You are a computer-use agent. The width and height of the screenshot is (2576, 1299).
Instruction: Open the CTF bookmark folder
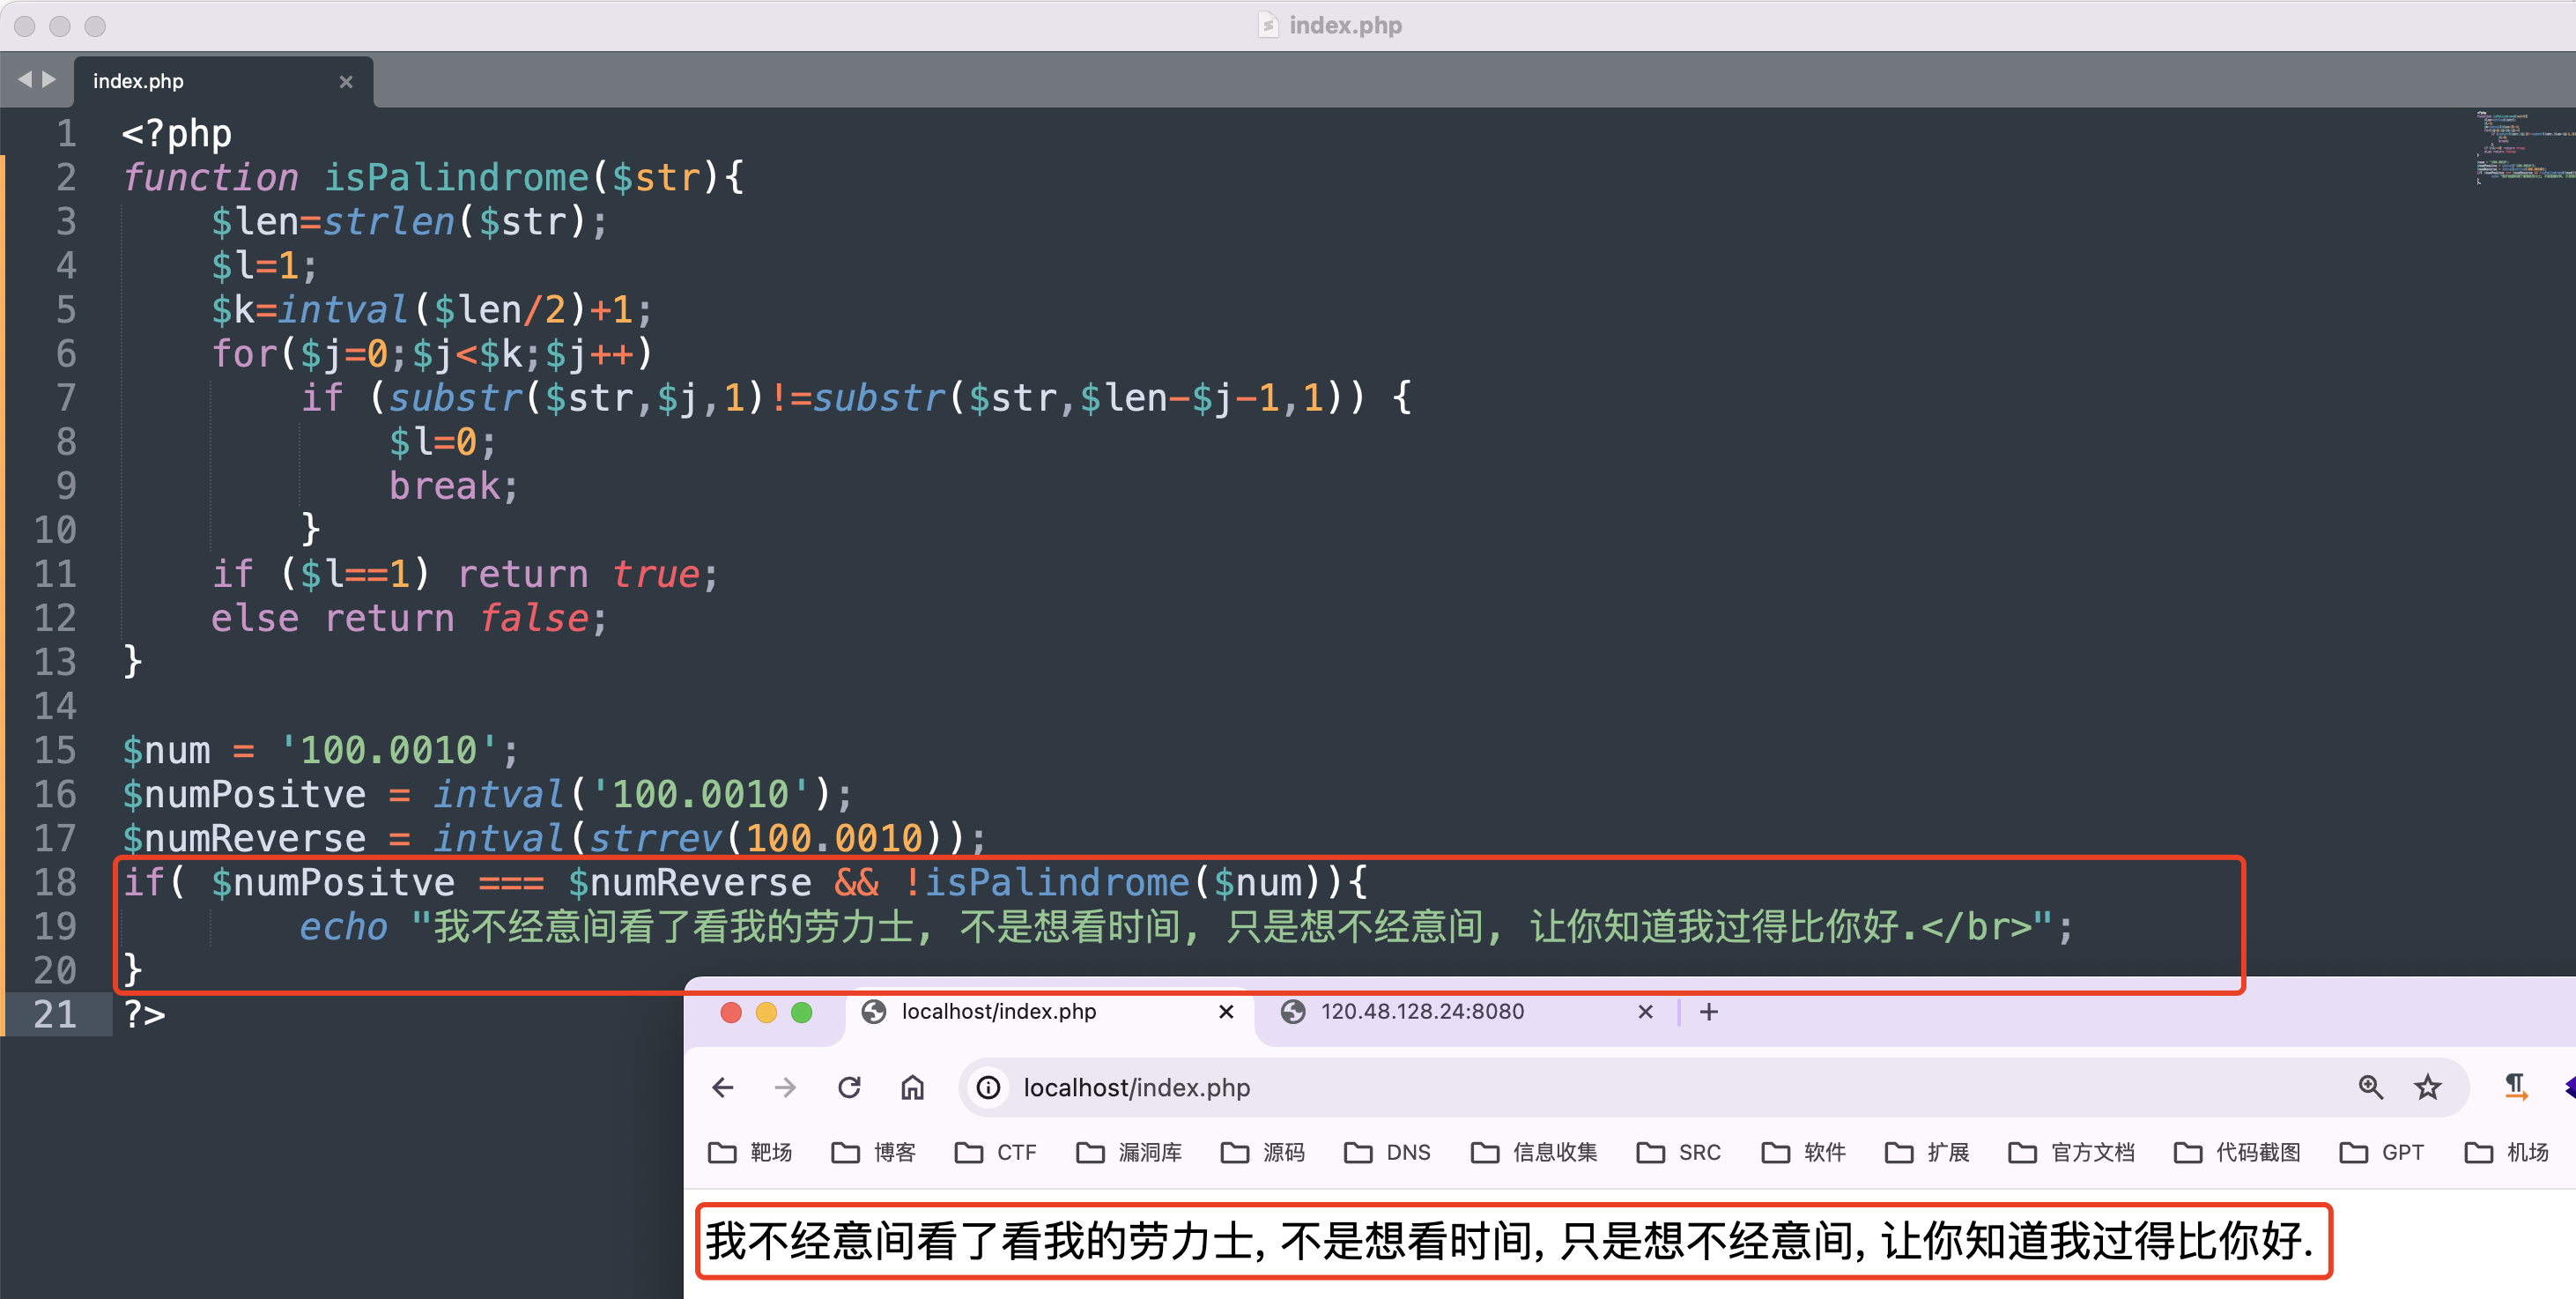click(x=996, y=1152)
